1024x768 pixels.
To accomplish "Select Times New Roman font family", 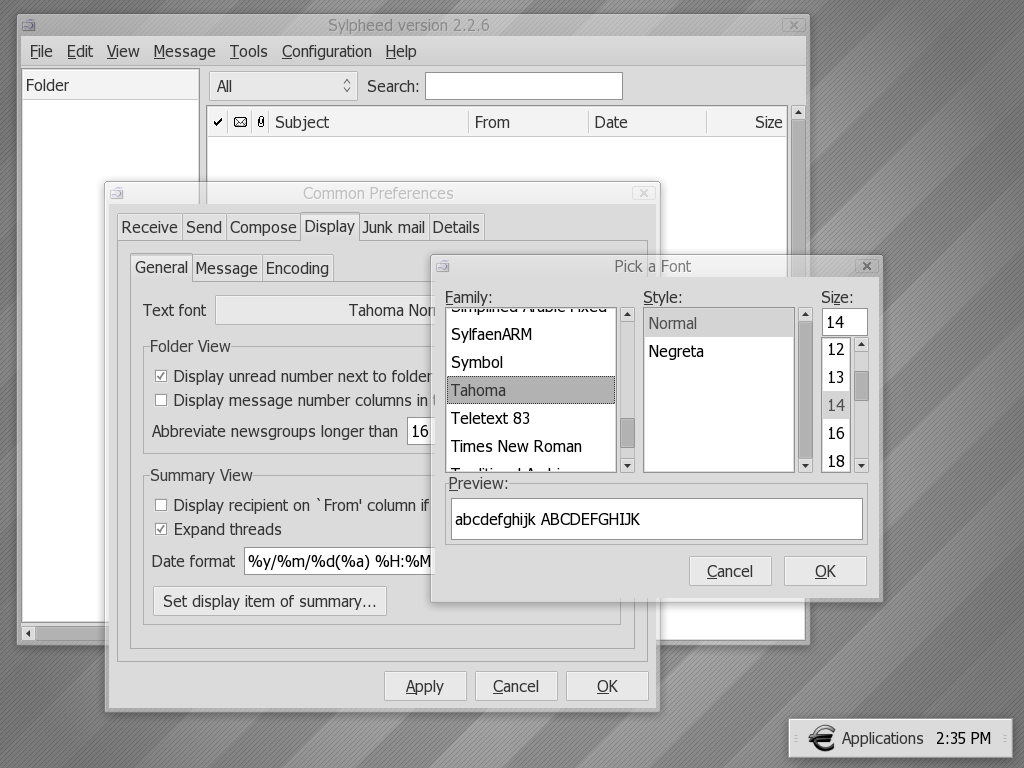I will (530, 447).
